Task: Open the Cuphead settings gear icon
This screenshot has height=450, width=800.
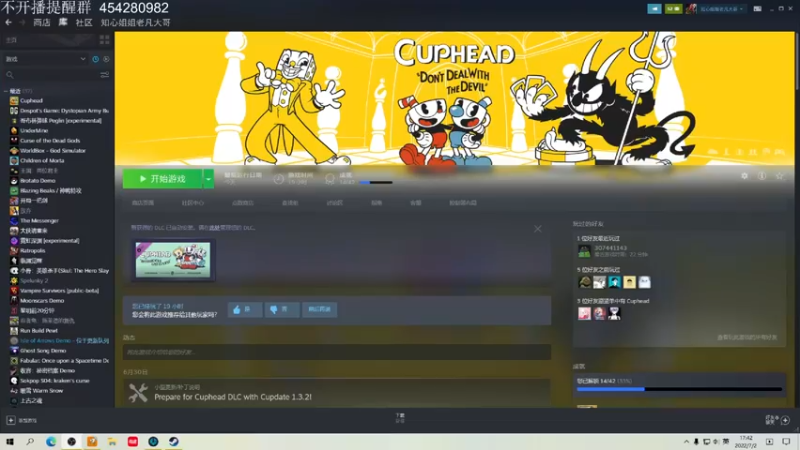Action: click(744, 176)
